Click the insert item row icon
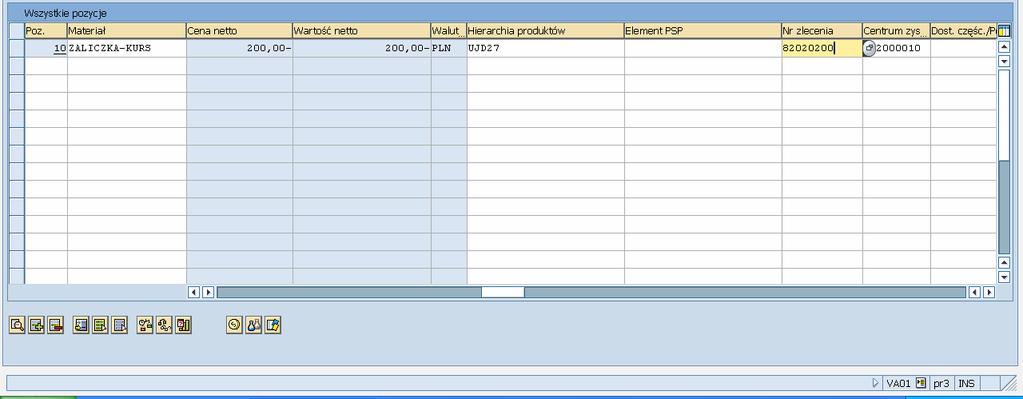Screen dimensions: 1023x399 (36, 325)
